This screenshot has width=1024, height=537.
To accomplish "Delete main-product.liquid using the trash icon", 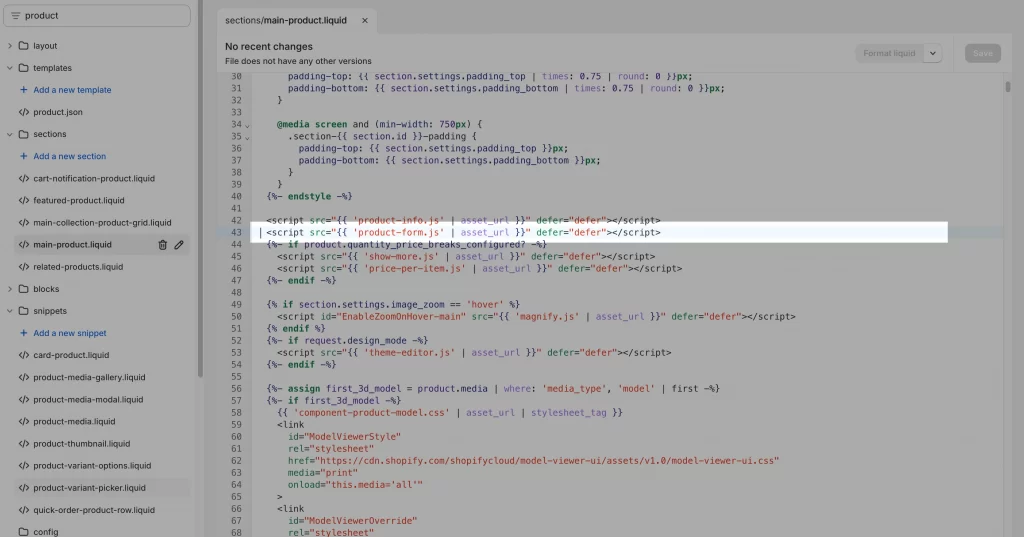I will point(163,245).
